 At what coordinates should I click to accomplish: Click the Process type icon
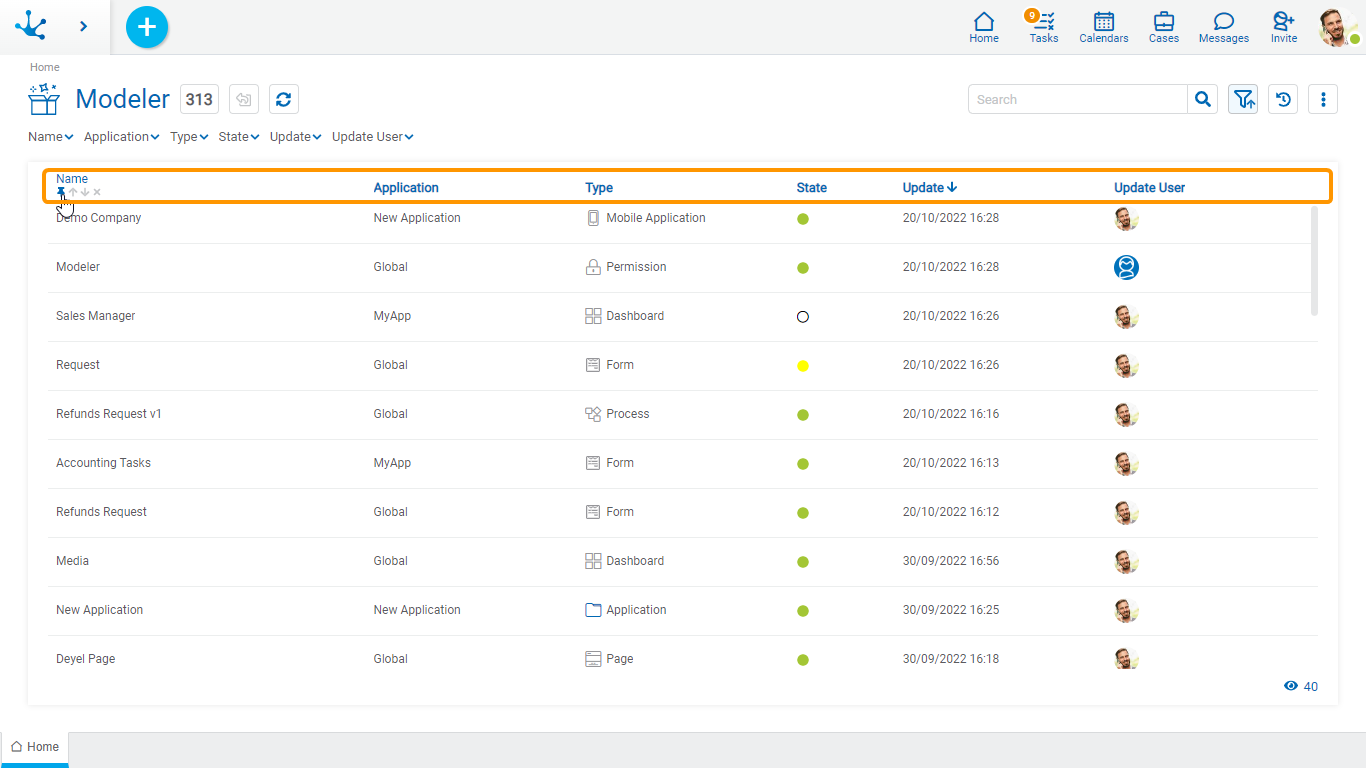(x=593, y=414)
